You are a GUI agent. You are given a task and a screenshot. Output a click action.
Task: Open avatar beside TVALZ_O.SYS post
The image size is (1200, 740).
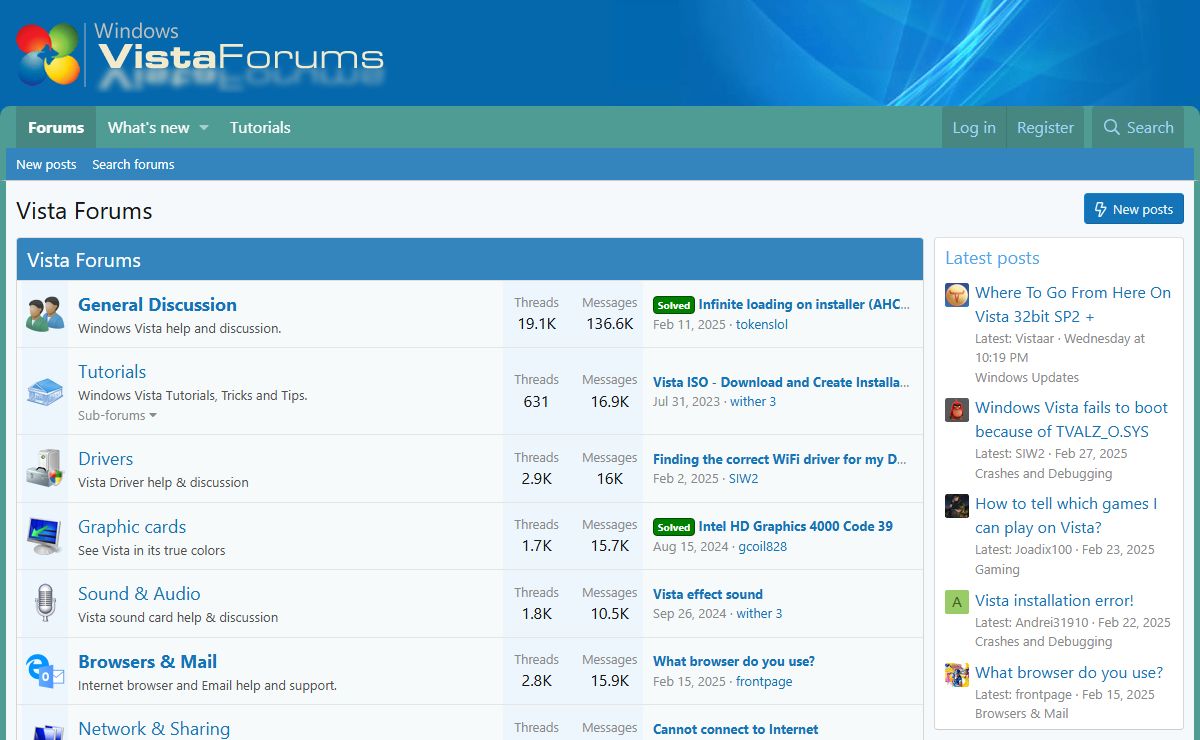click(957, 409)
